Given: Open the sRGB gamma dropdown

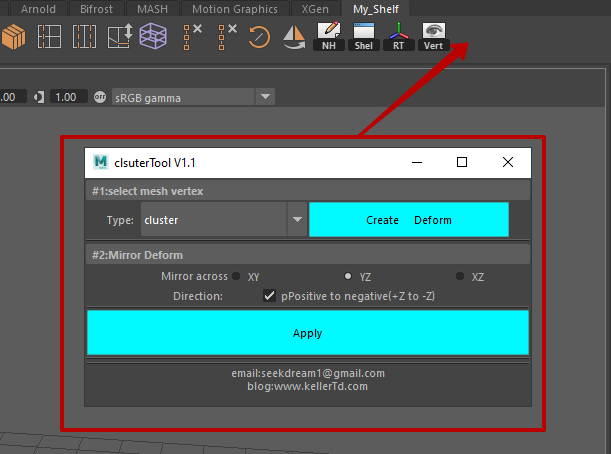Looking at the screenshot, I should coord(193,97).
